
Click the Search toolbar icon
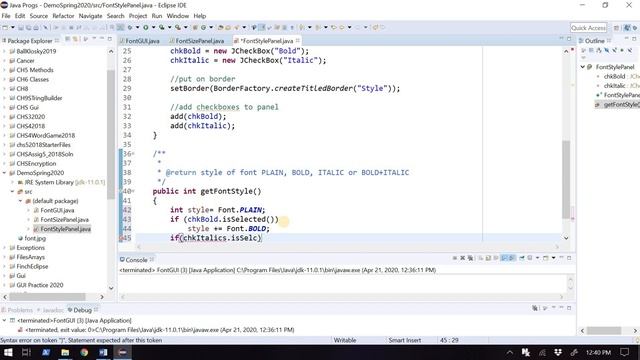click(236, 28)
